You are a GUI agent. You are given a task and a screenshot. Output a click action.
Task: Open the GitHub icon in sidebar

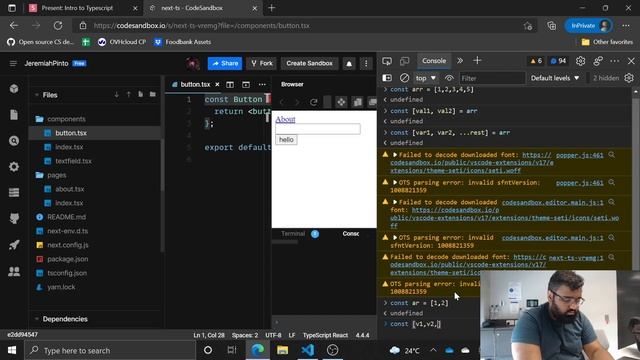14,218
